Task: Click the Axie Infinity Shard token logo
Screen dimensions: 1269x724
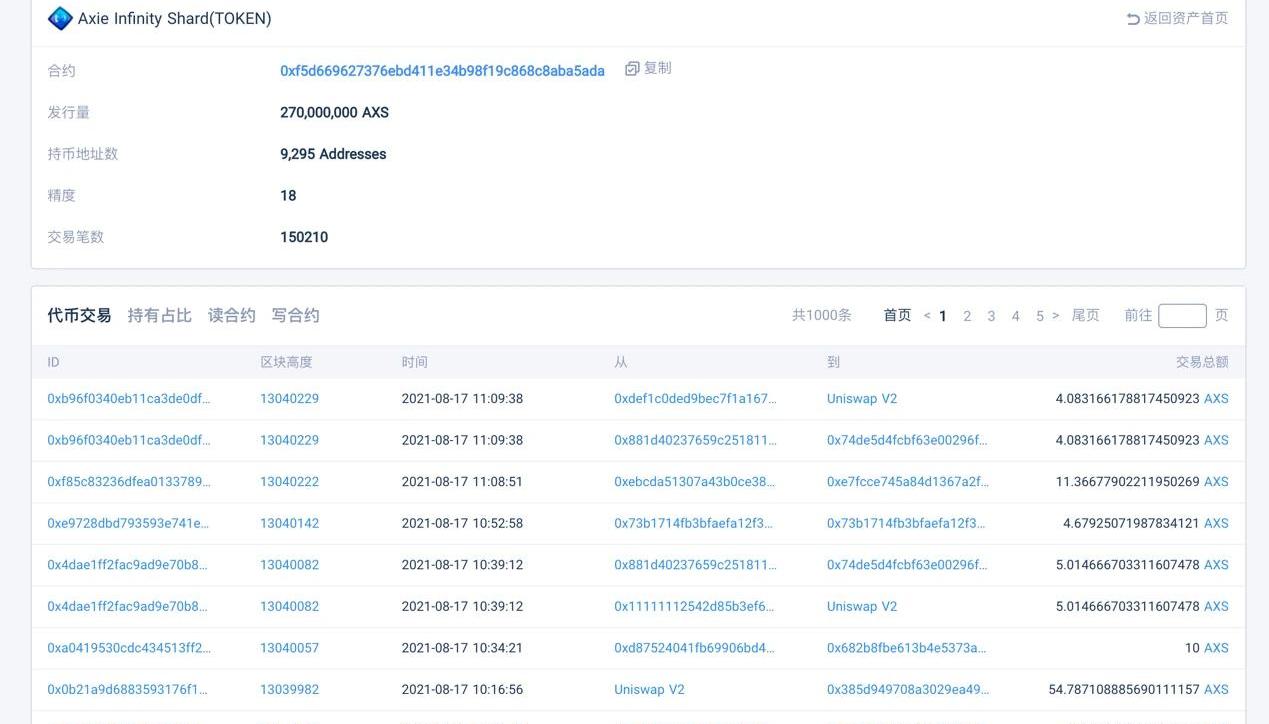Action: tap(60, 18)
